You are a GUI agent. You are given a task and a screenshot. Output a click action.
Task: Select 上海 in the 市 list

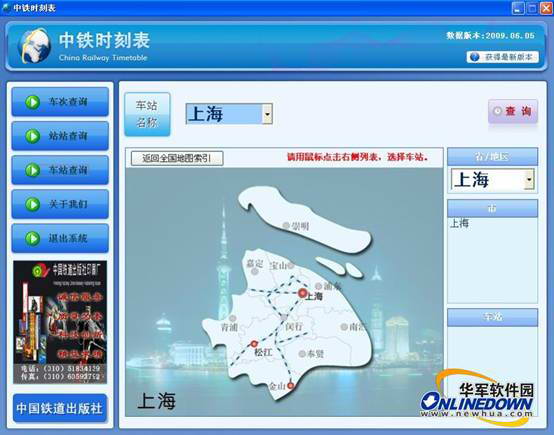tap(459, 223)
